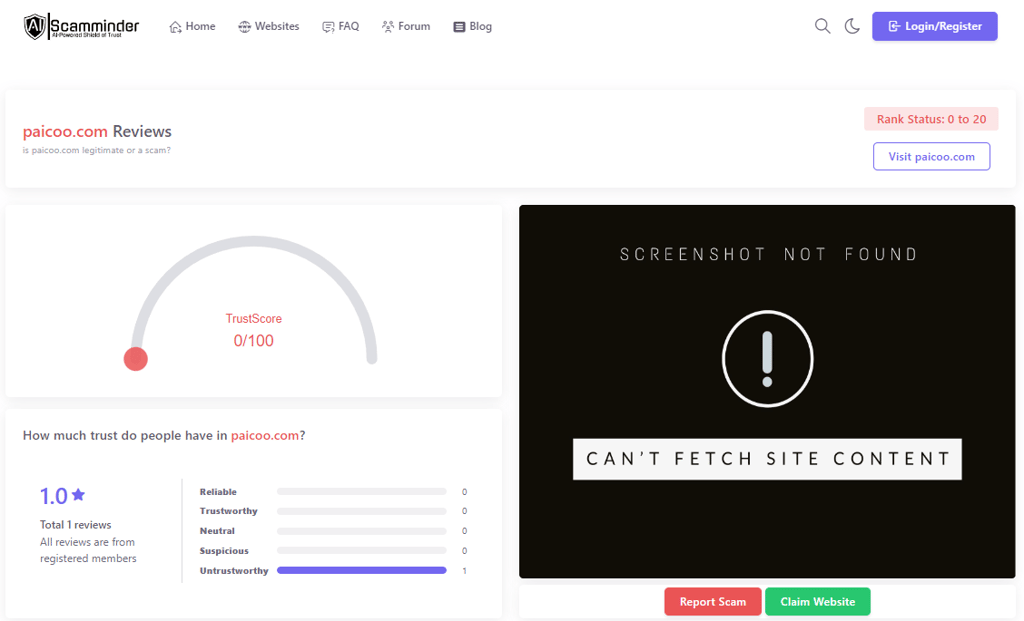Screen dimensions: 1024x621
Task: Click the Rank Status 0 to 20 badge
Action: click(931, 119)
